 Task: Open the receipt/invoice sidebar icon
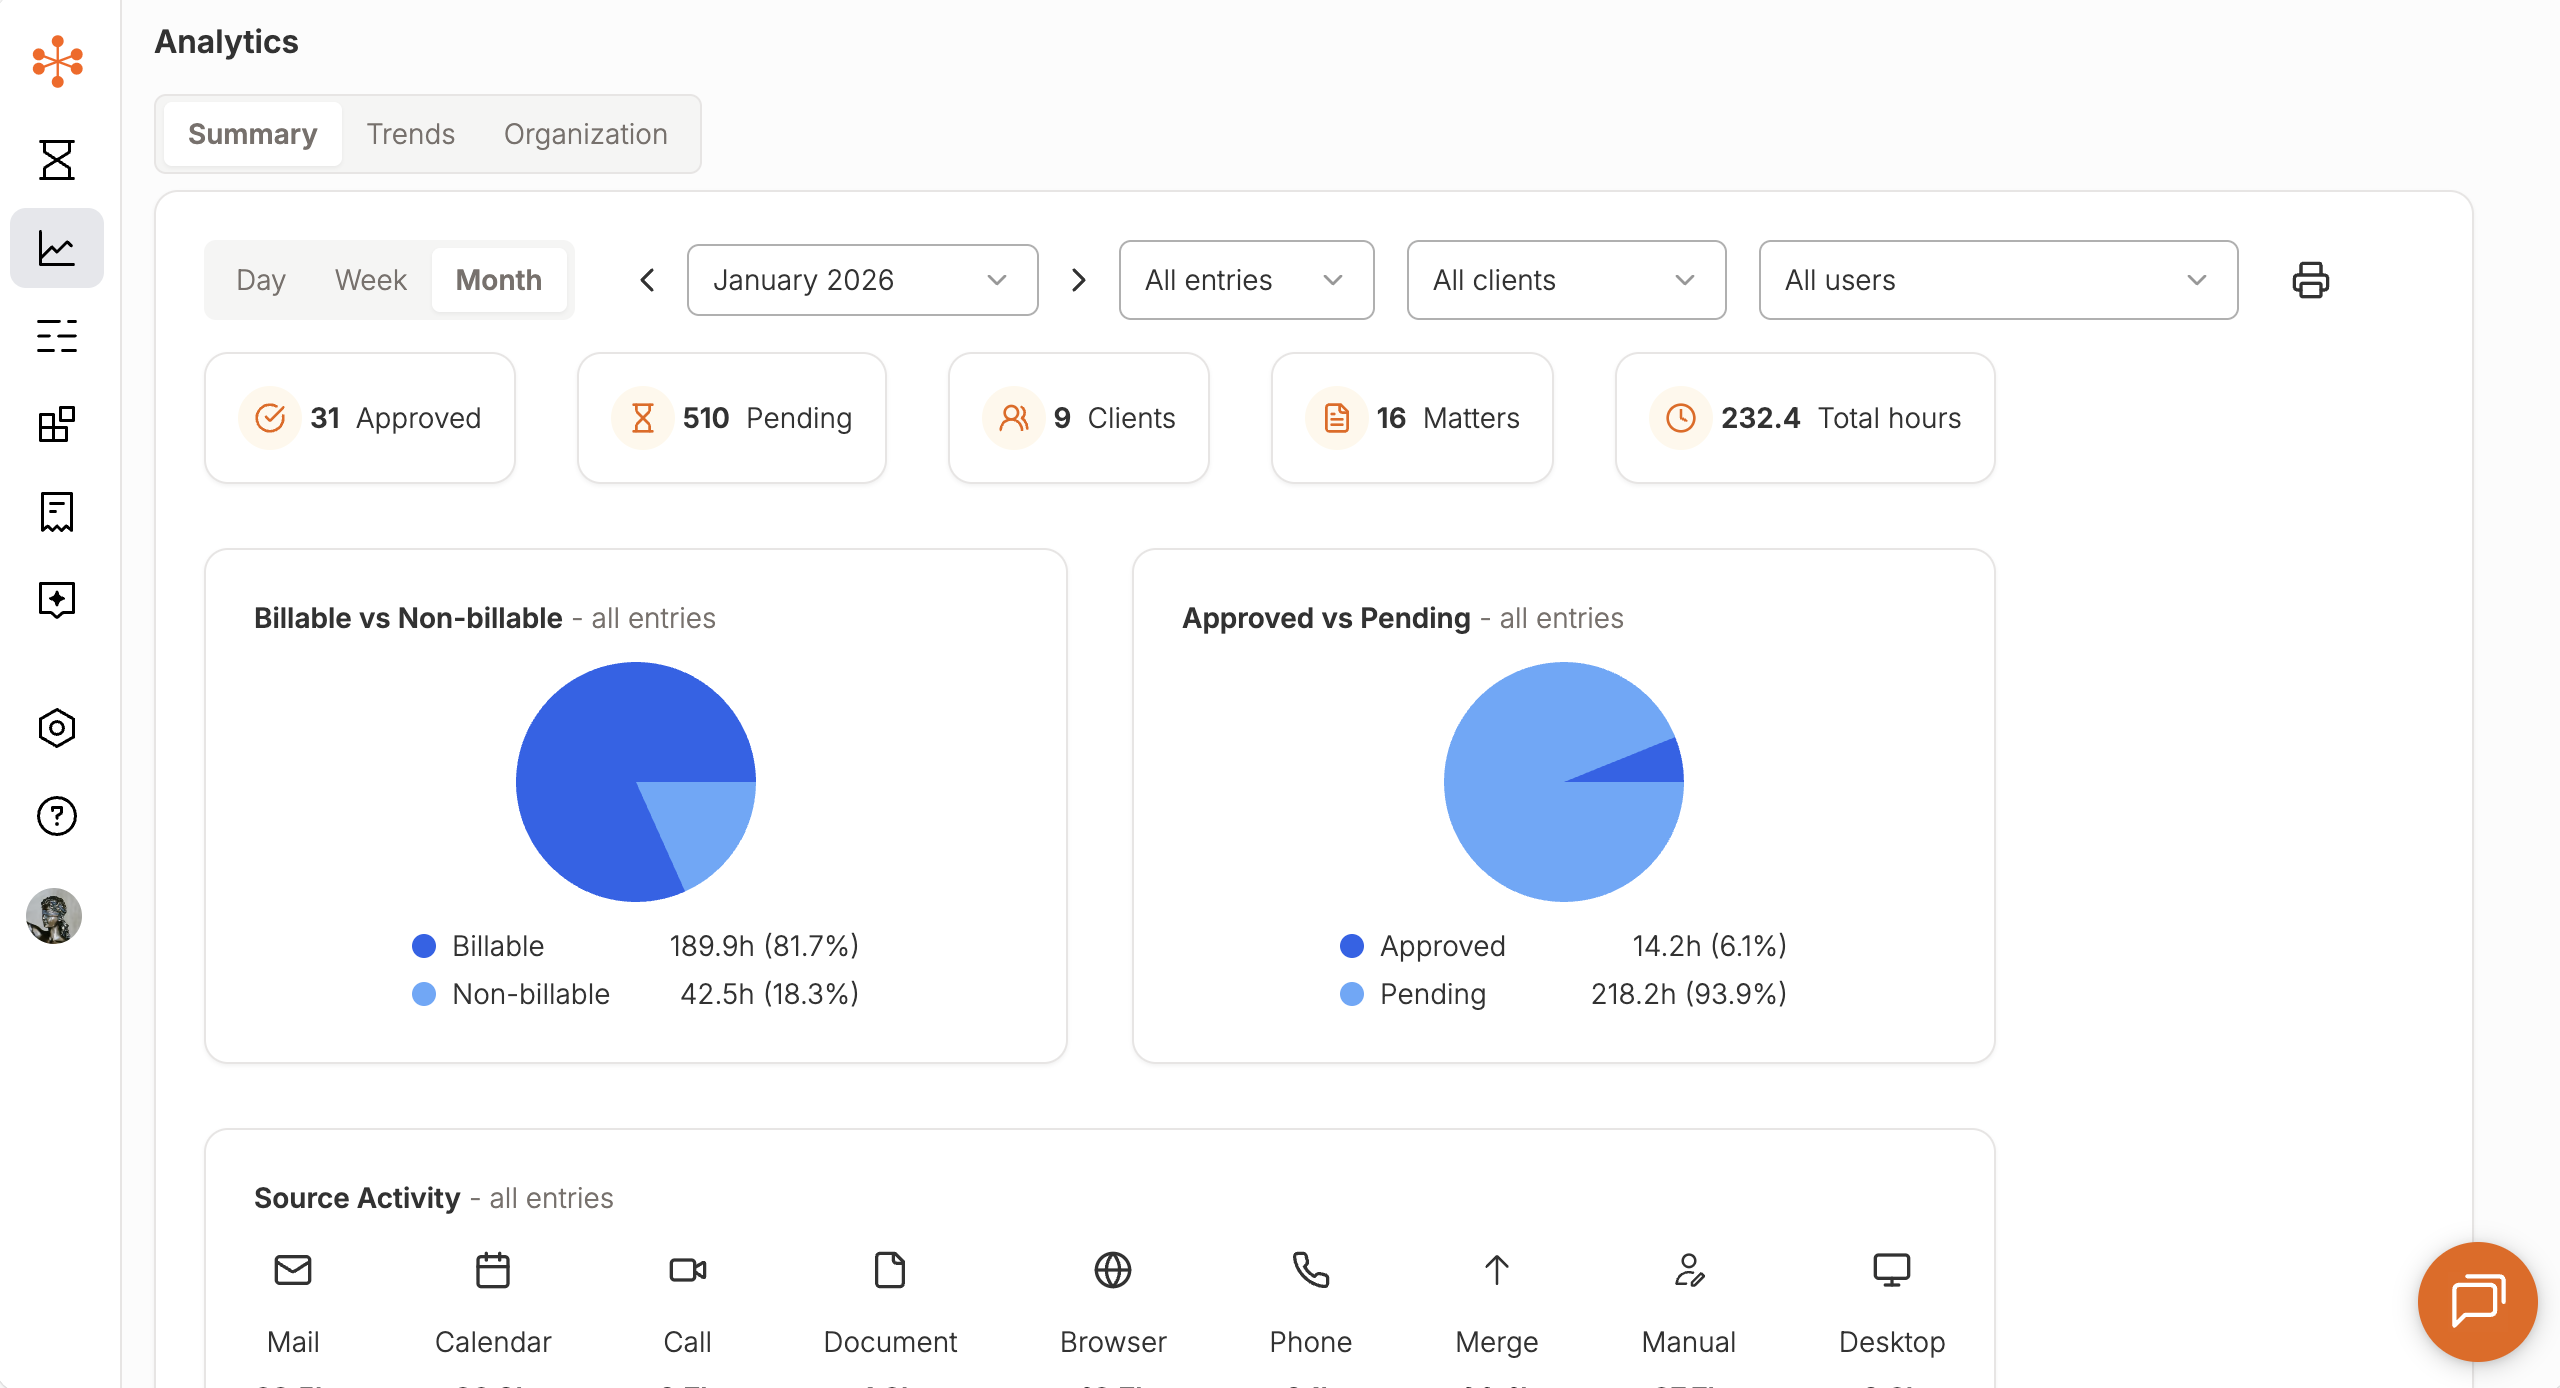(57, 512)
